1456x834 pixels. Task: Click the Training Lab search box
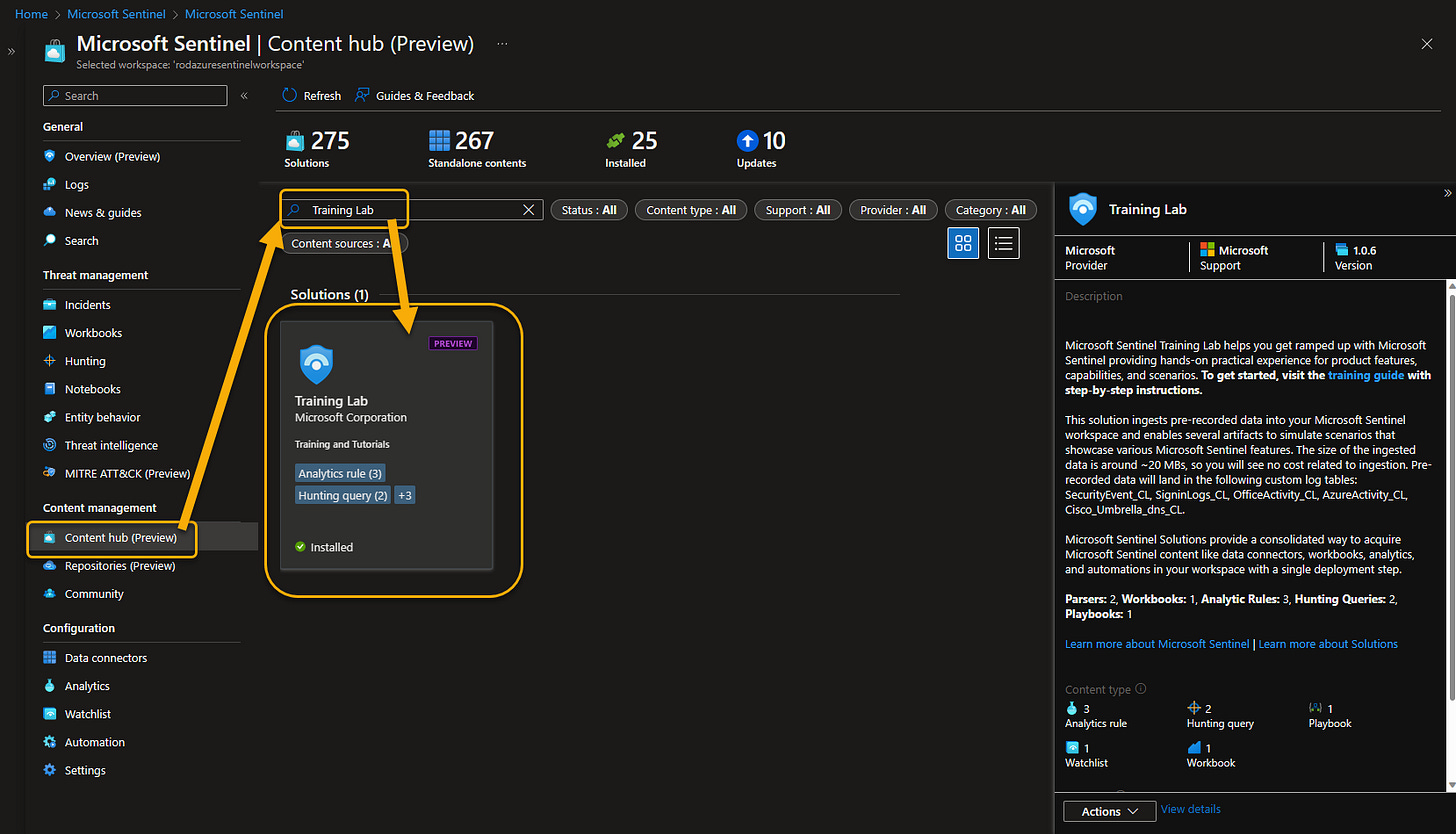point(412,210)
